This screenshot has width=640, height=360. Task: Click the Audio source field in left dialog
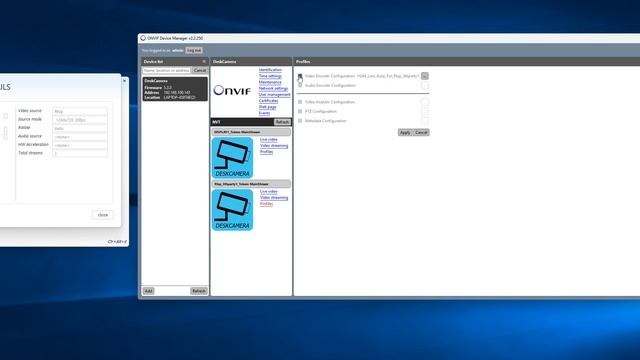80,137
